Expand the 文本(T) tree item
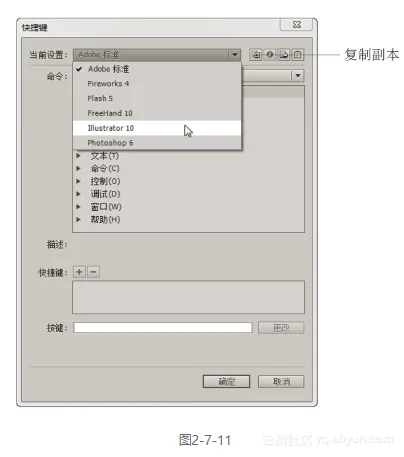 click(x=78, y=156)
